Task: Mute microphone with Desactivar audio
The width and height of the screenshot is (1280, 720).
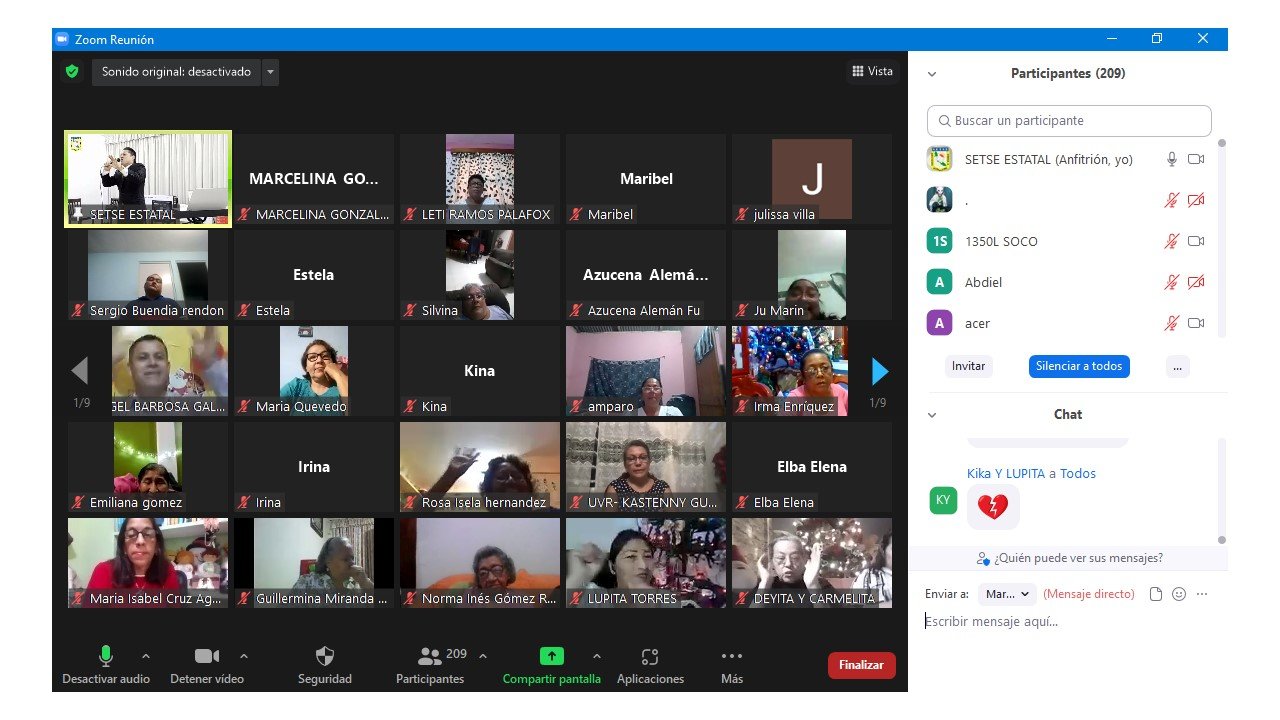Action: coord(105,656)
